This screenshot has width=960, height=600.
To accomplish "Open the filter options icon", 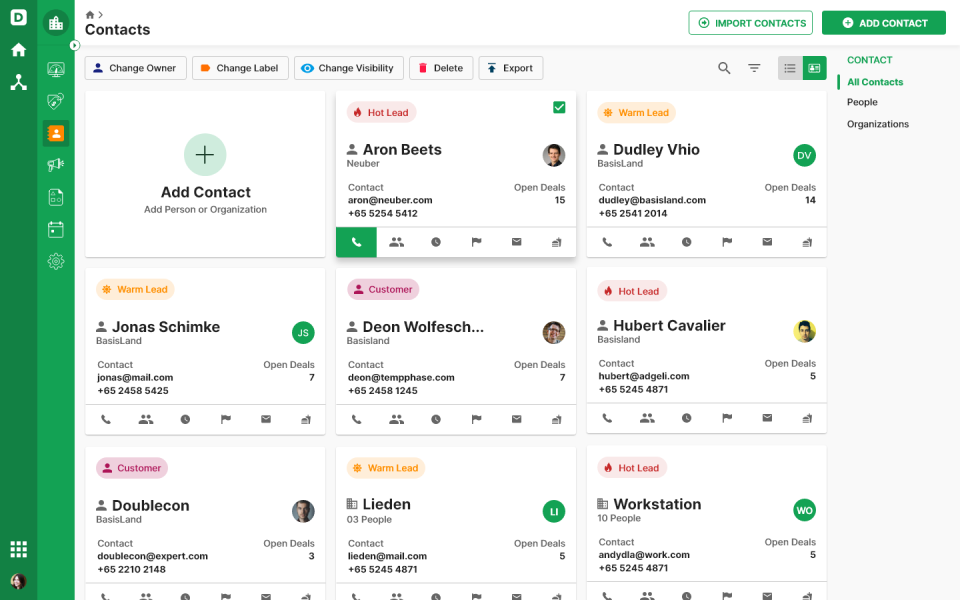I will click(x=754, y=68).
